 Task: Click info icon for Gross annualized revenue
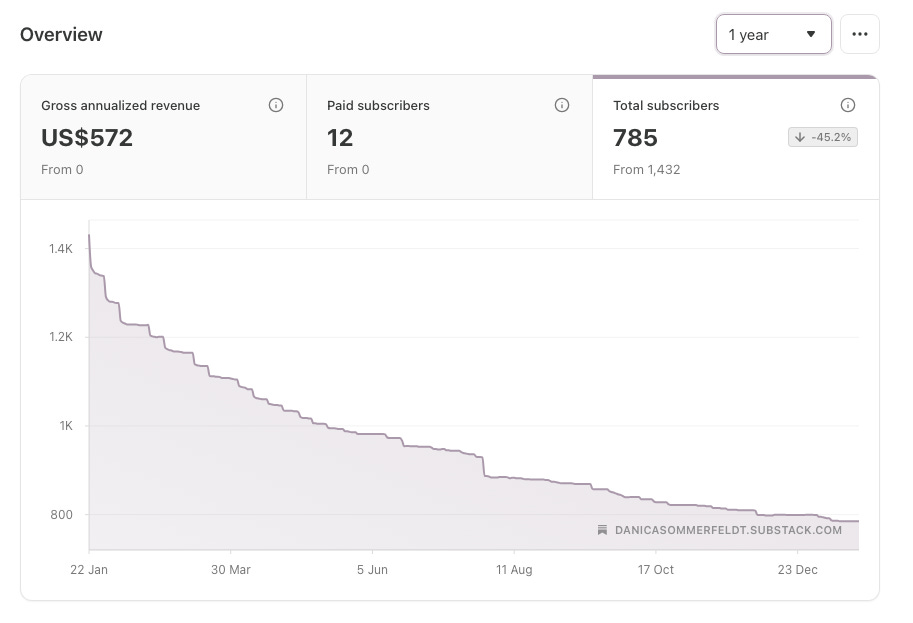point(276,105)
